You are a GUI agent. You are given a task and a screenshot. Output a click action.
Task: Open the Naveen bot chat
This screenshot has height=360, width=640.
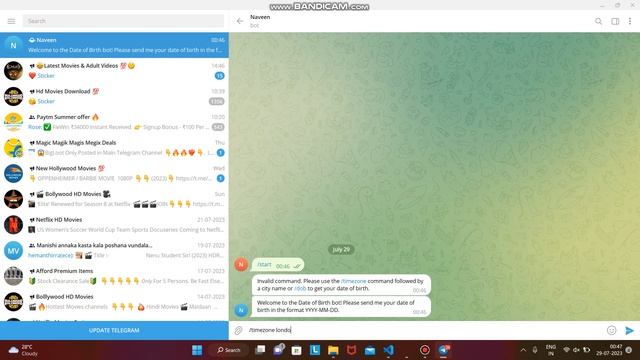pos(114,45)
